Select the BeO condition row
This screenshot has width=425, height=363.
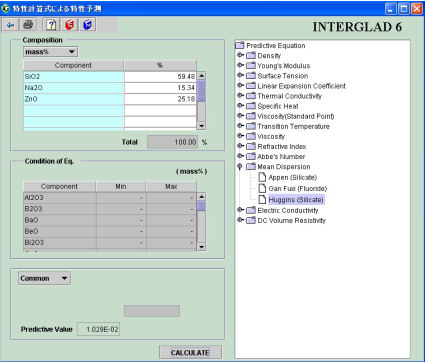pos(110,231)
